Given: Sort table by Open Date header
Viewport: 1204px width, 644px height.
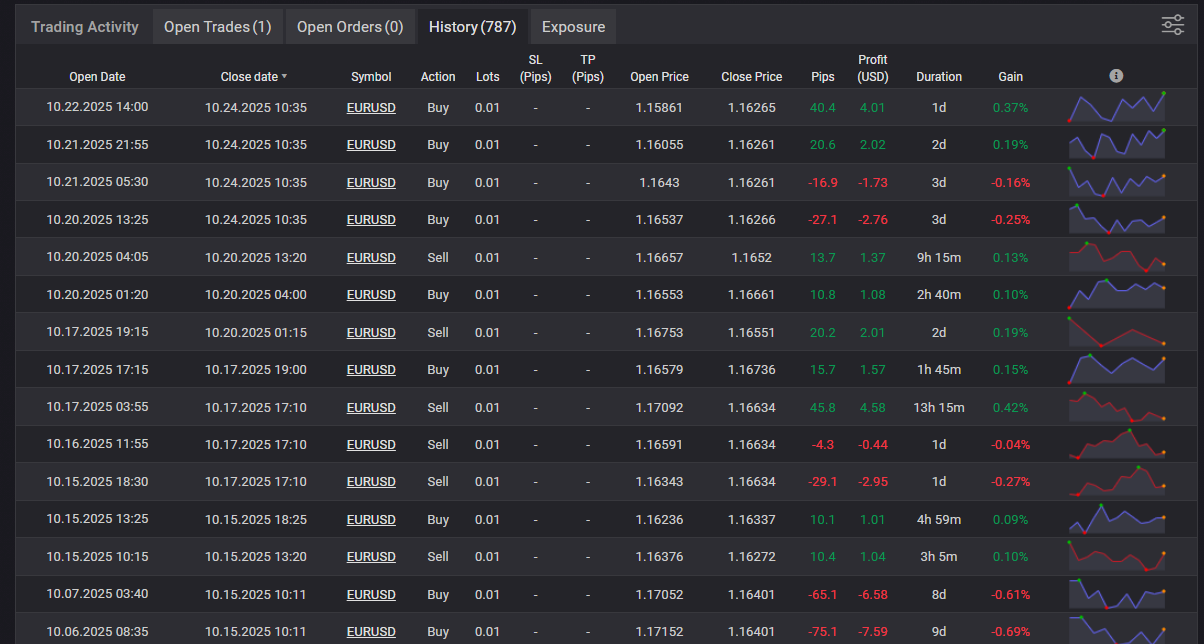Looking at the screenshot, I should [97, 77].
